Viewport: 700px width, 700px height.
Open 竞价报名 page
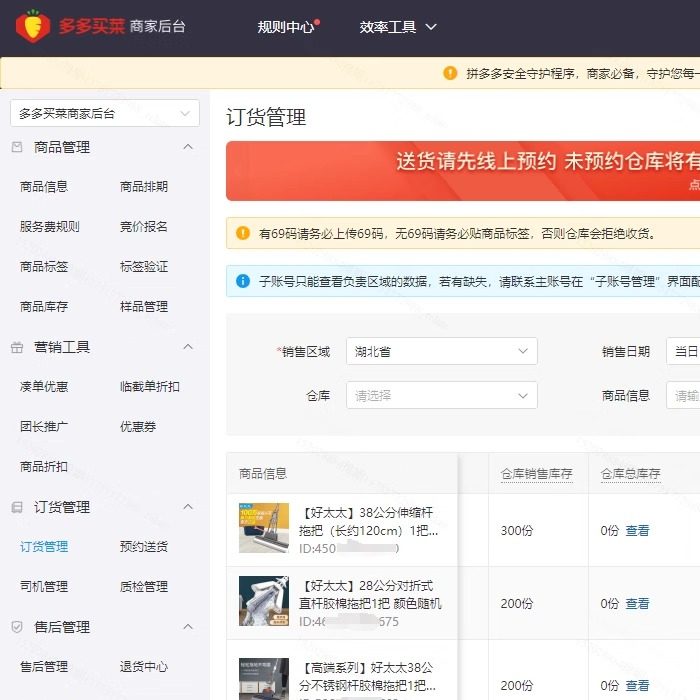point(144,226)
